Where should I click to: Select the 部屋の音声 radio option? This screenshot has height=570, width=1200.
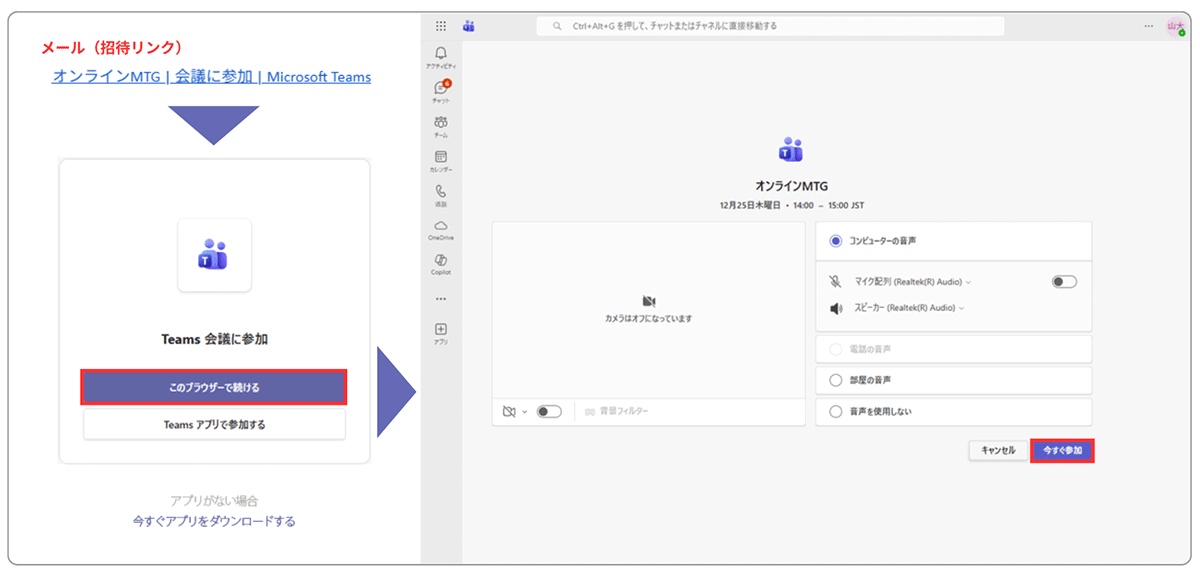[836, 380]
